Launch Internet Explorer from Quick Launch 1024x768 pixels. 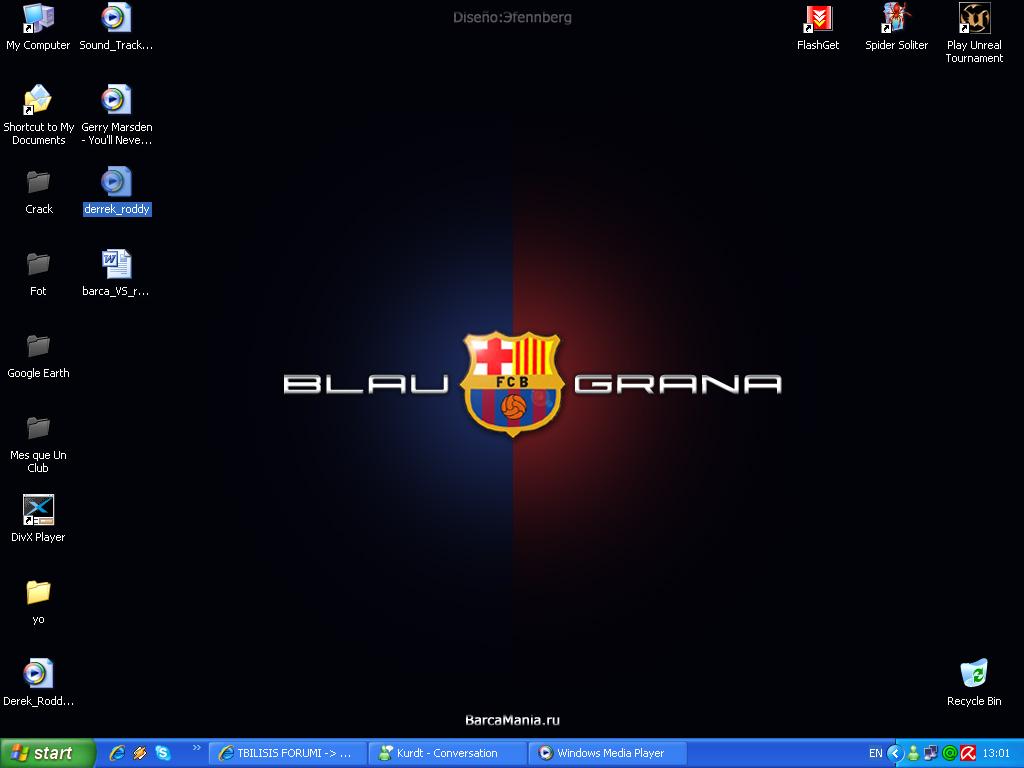(x=117, y=753)
